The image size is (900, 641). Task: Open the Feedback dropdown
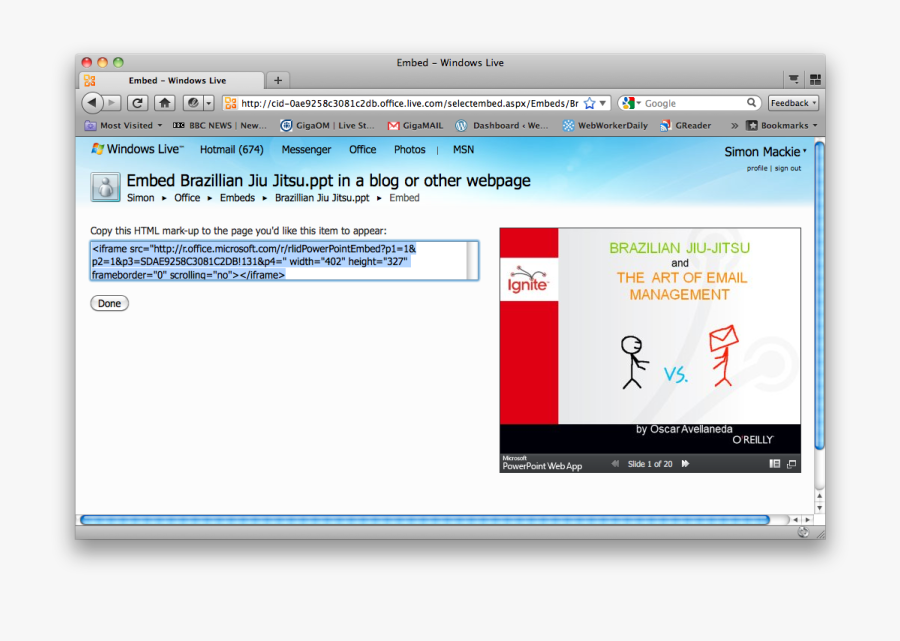click(x=793, y=102)
